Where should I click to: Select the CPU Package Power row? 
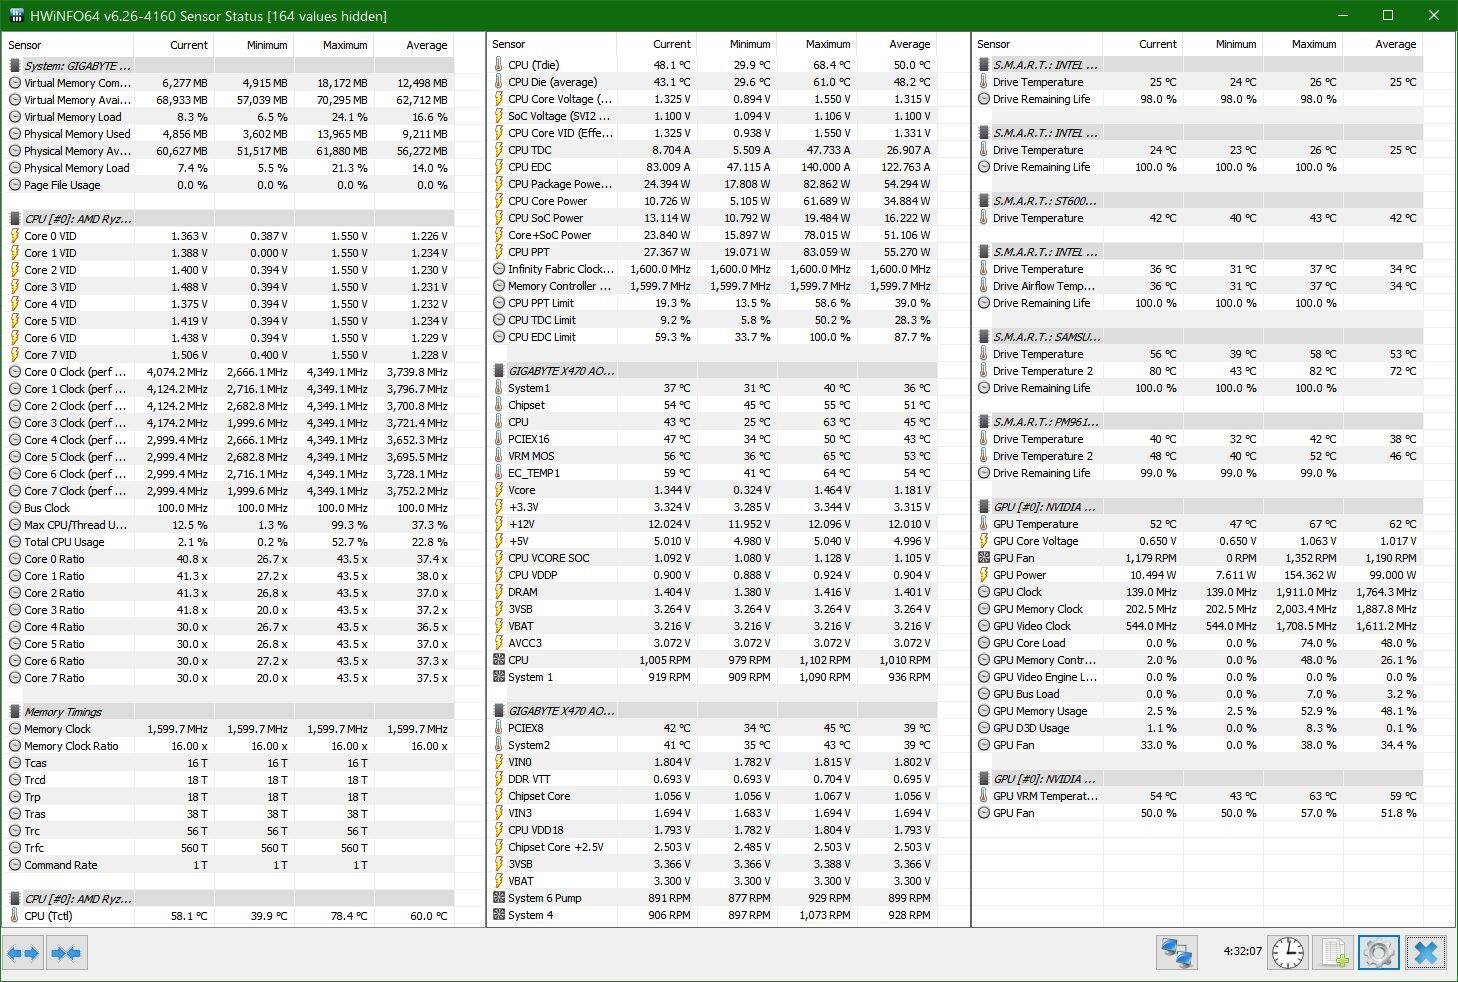(713, 184)
